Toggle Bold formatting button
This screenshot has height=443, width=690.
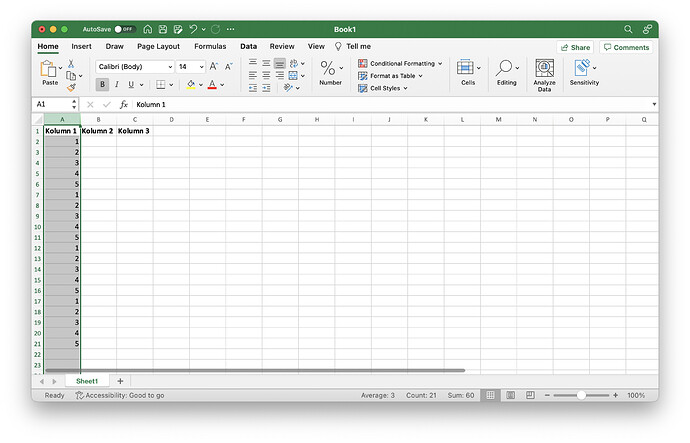pos(102,84)
